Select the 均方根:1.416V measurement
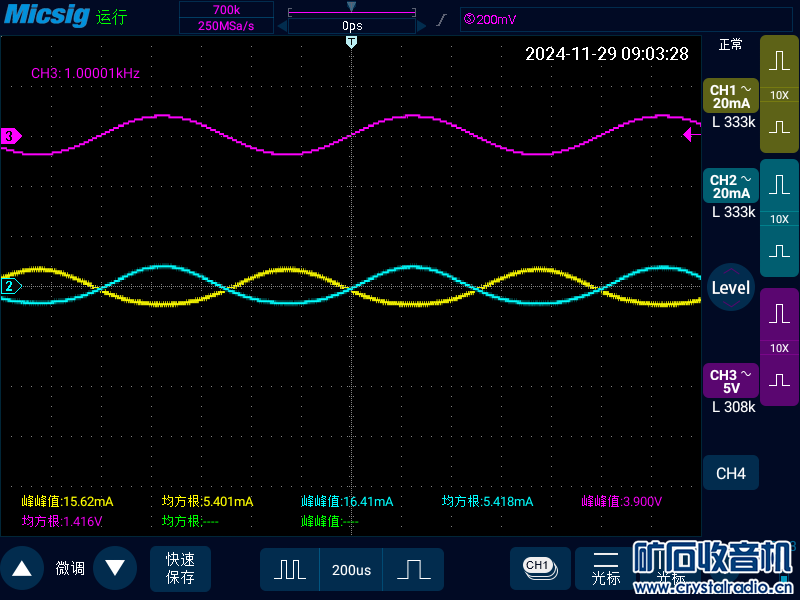 [62, 521]
